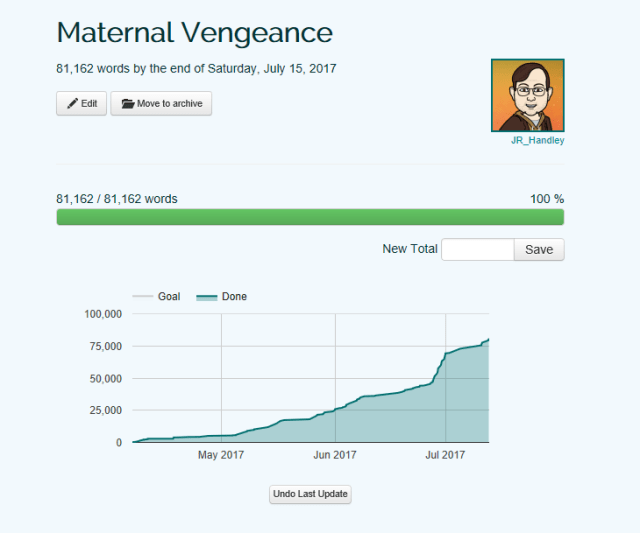
Task: Save the new word total
Action: coord(539,249)
